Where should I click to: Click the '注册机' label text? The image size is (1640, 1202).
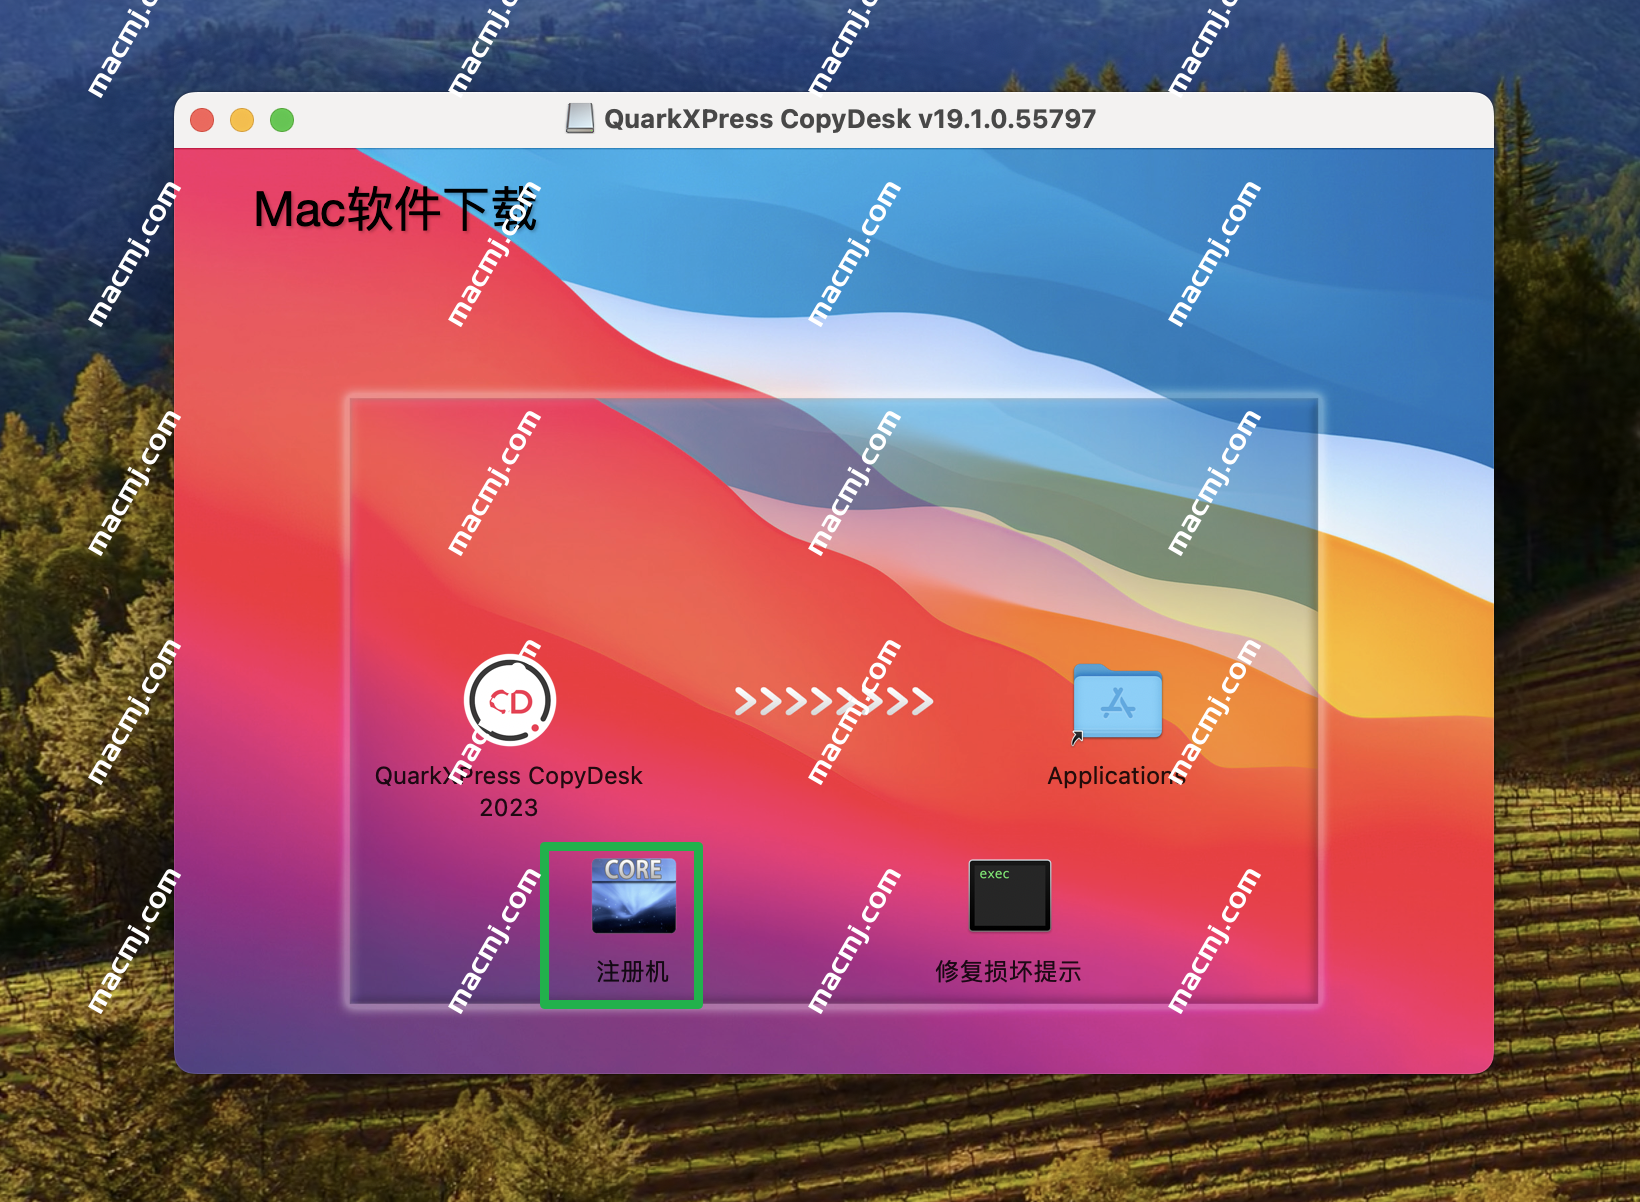633,971
